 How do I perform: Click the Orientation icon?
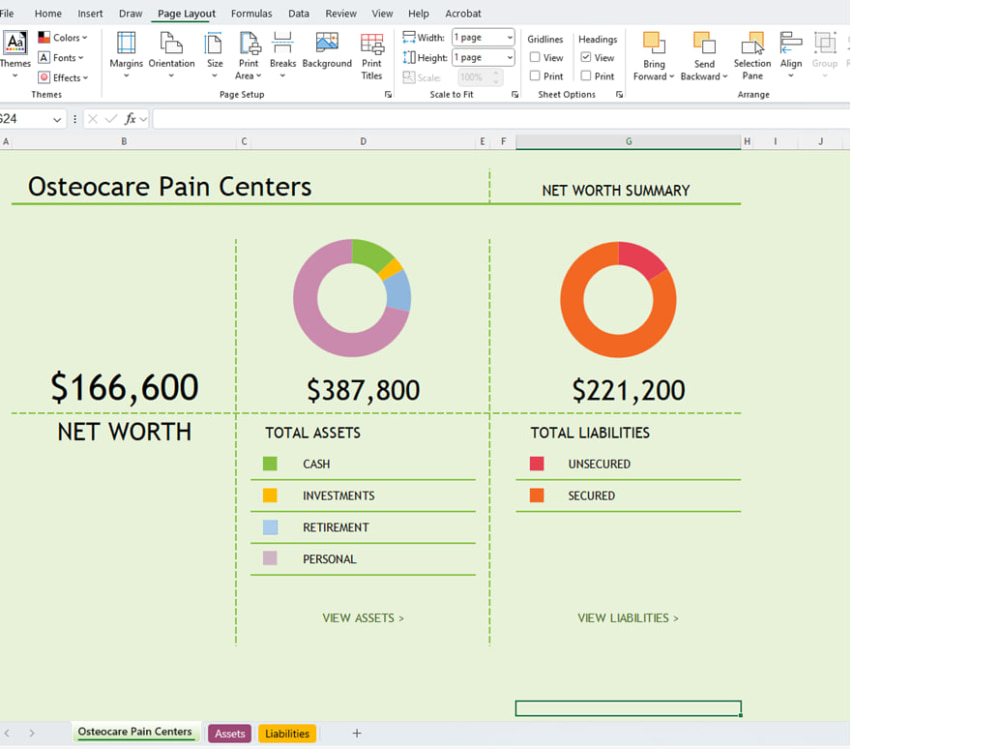[x=171, y=43]
